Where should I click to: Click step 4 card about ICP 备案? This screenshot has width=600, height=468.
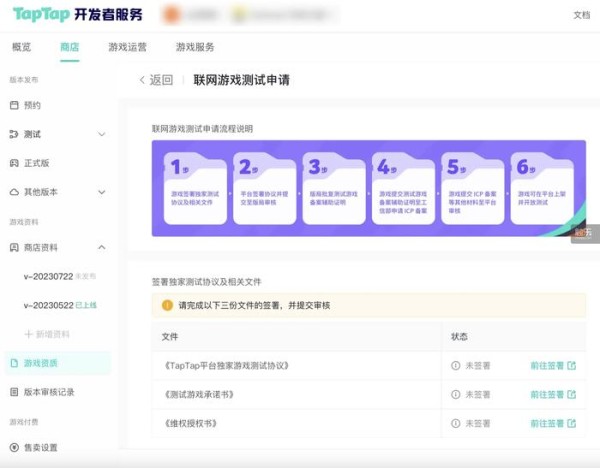click(x=403, y=189)
